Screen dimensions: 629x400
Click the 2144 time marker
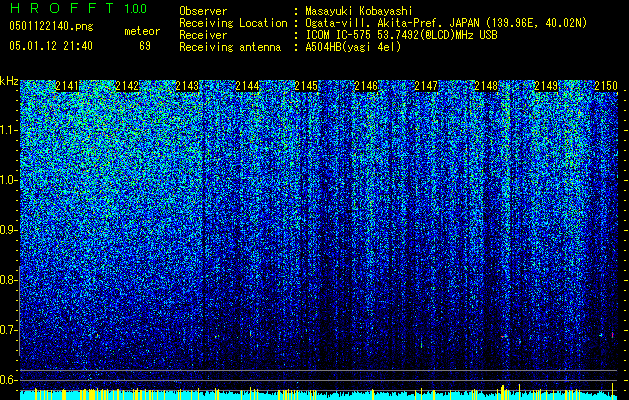click(x=247, y=86)
